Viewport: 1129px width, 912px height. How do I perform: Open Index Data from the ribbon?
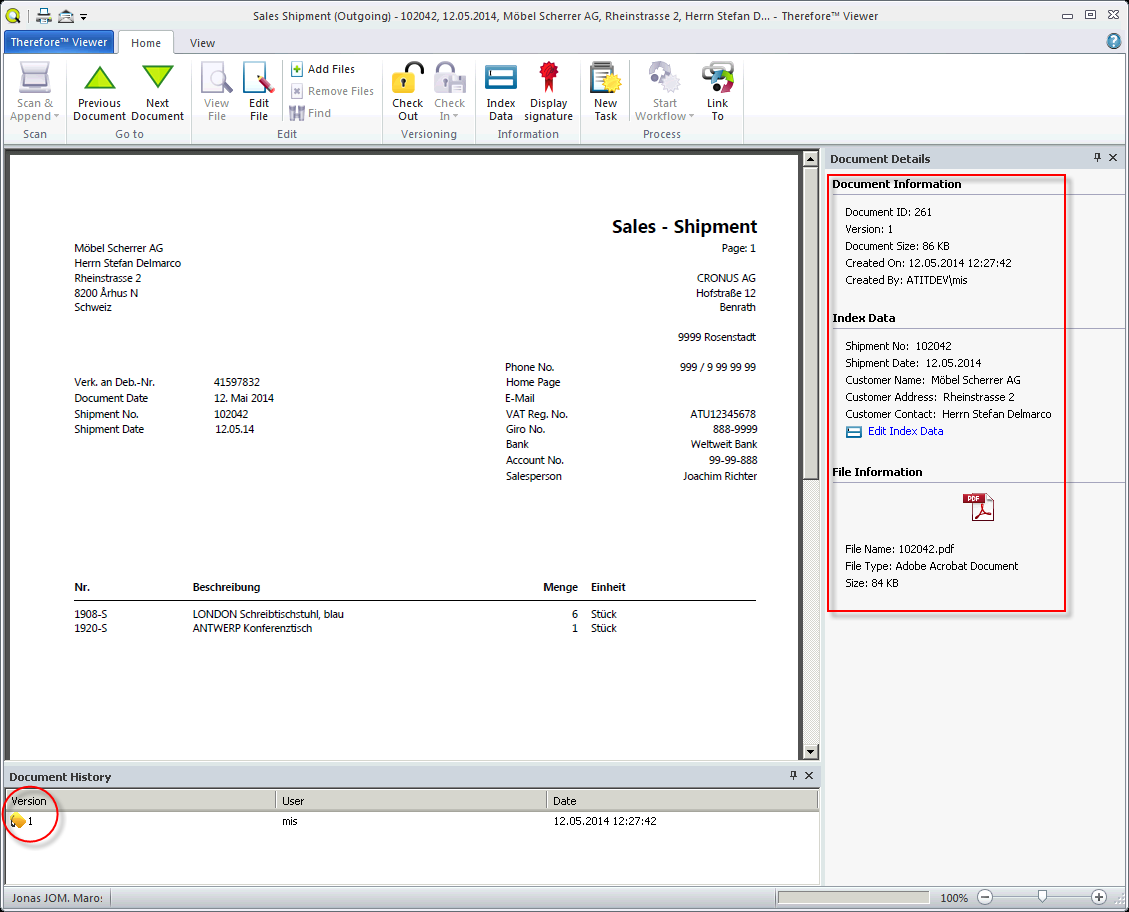[x=500, y=88]
